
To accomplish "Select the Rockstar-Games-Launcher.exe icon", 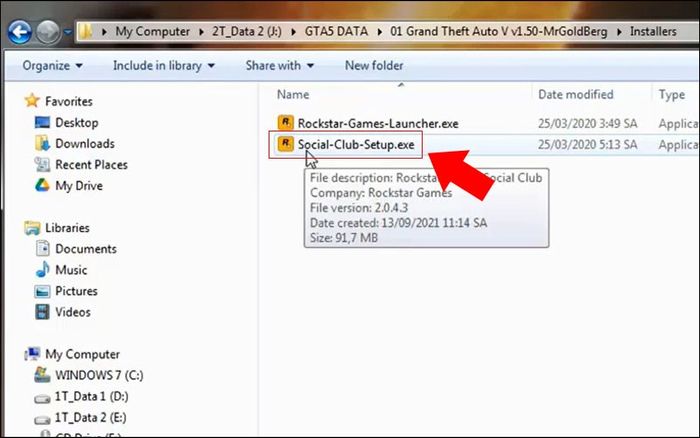I will (x=286, y=122).
